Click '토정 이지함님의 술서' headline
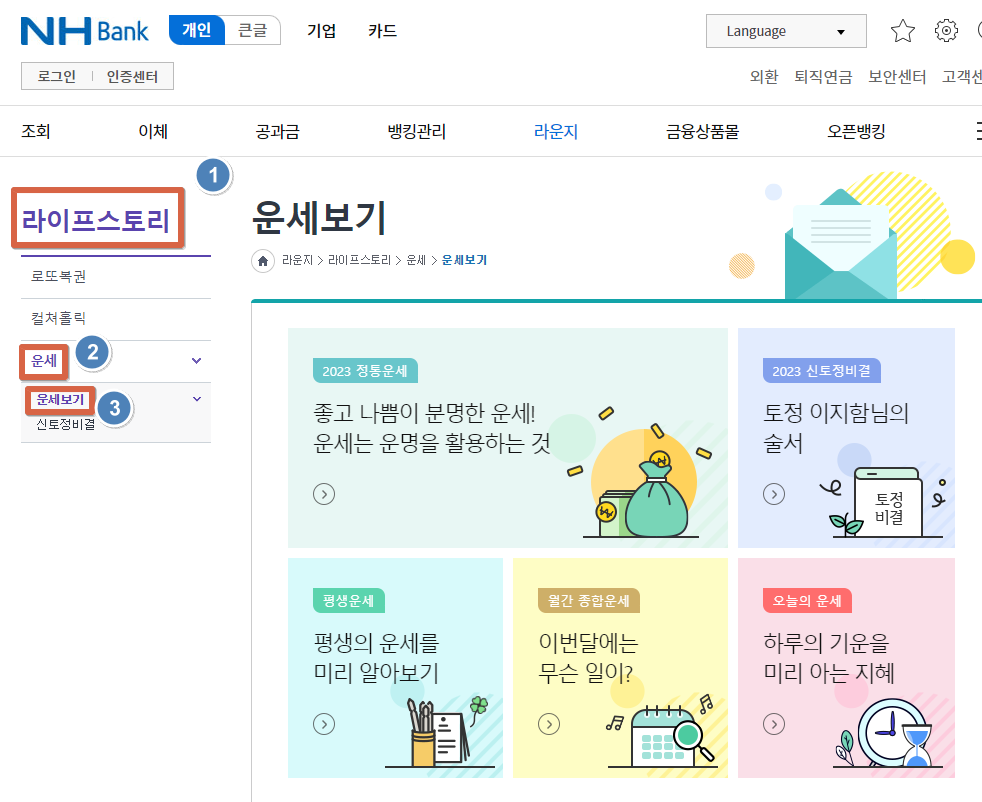Viewport: 982px width, 802px height. [835, 428]
